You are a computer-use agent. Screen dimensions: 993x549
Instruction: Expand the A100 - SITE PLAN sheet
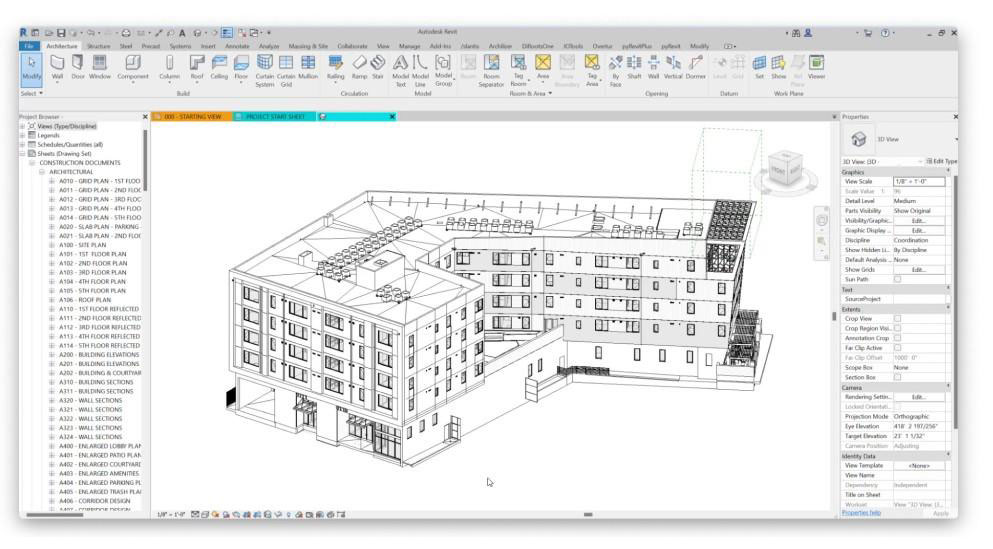tap(52, 245)
